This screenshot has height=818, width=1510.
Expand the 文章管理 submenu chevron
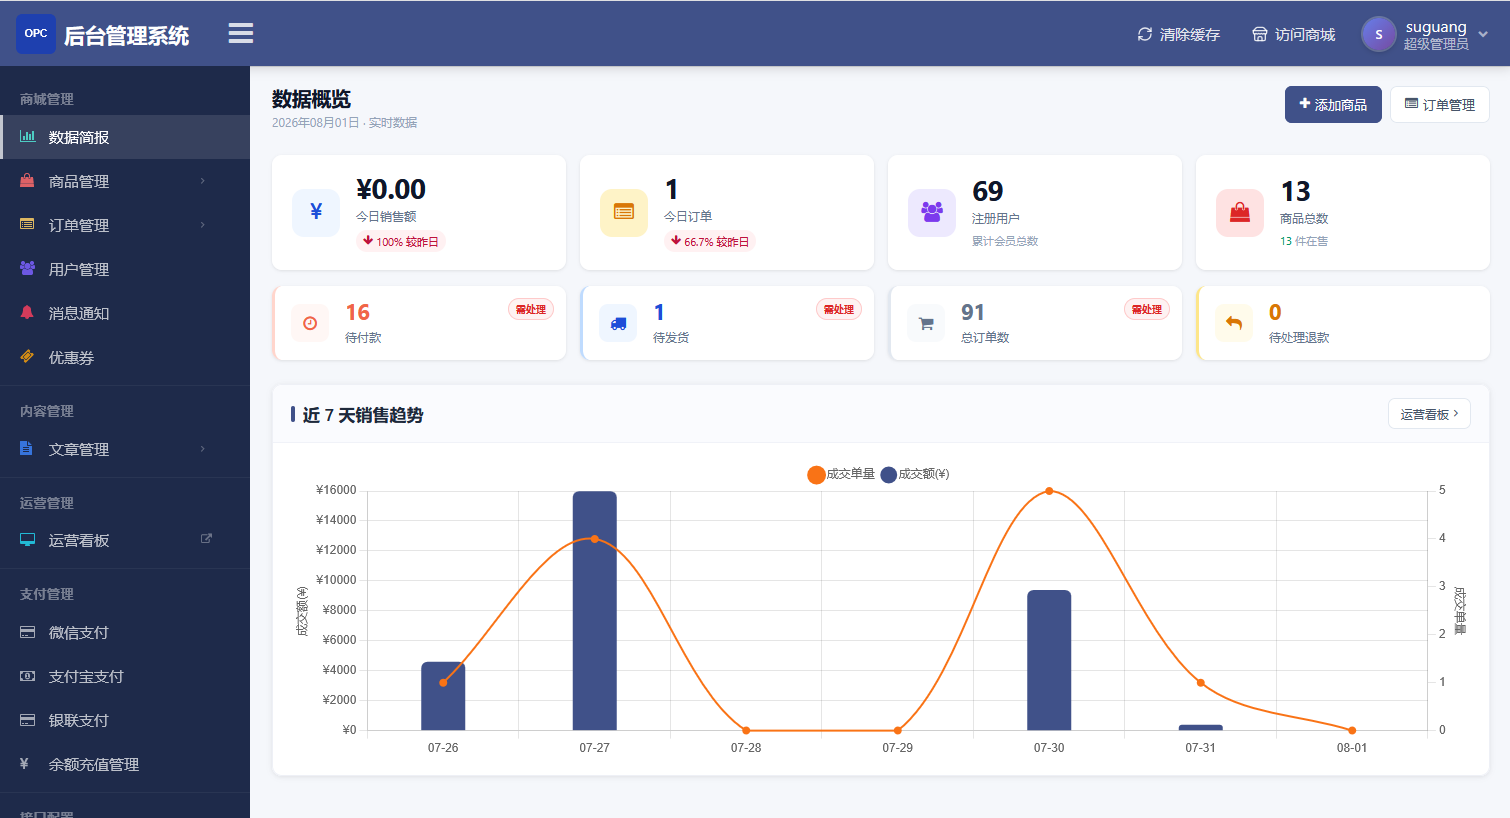[203, 449]
